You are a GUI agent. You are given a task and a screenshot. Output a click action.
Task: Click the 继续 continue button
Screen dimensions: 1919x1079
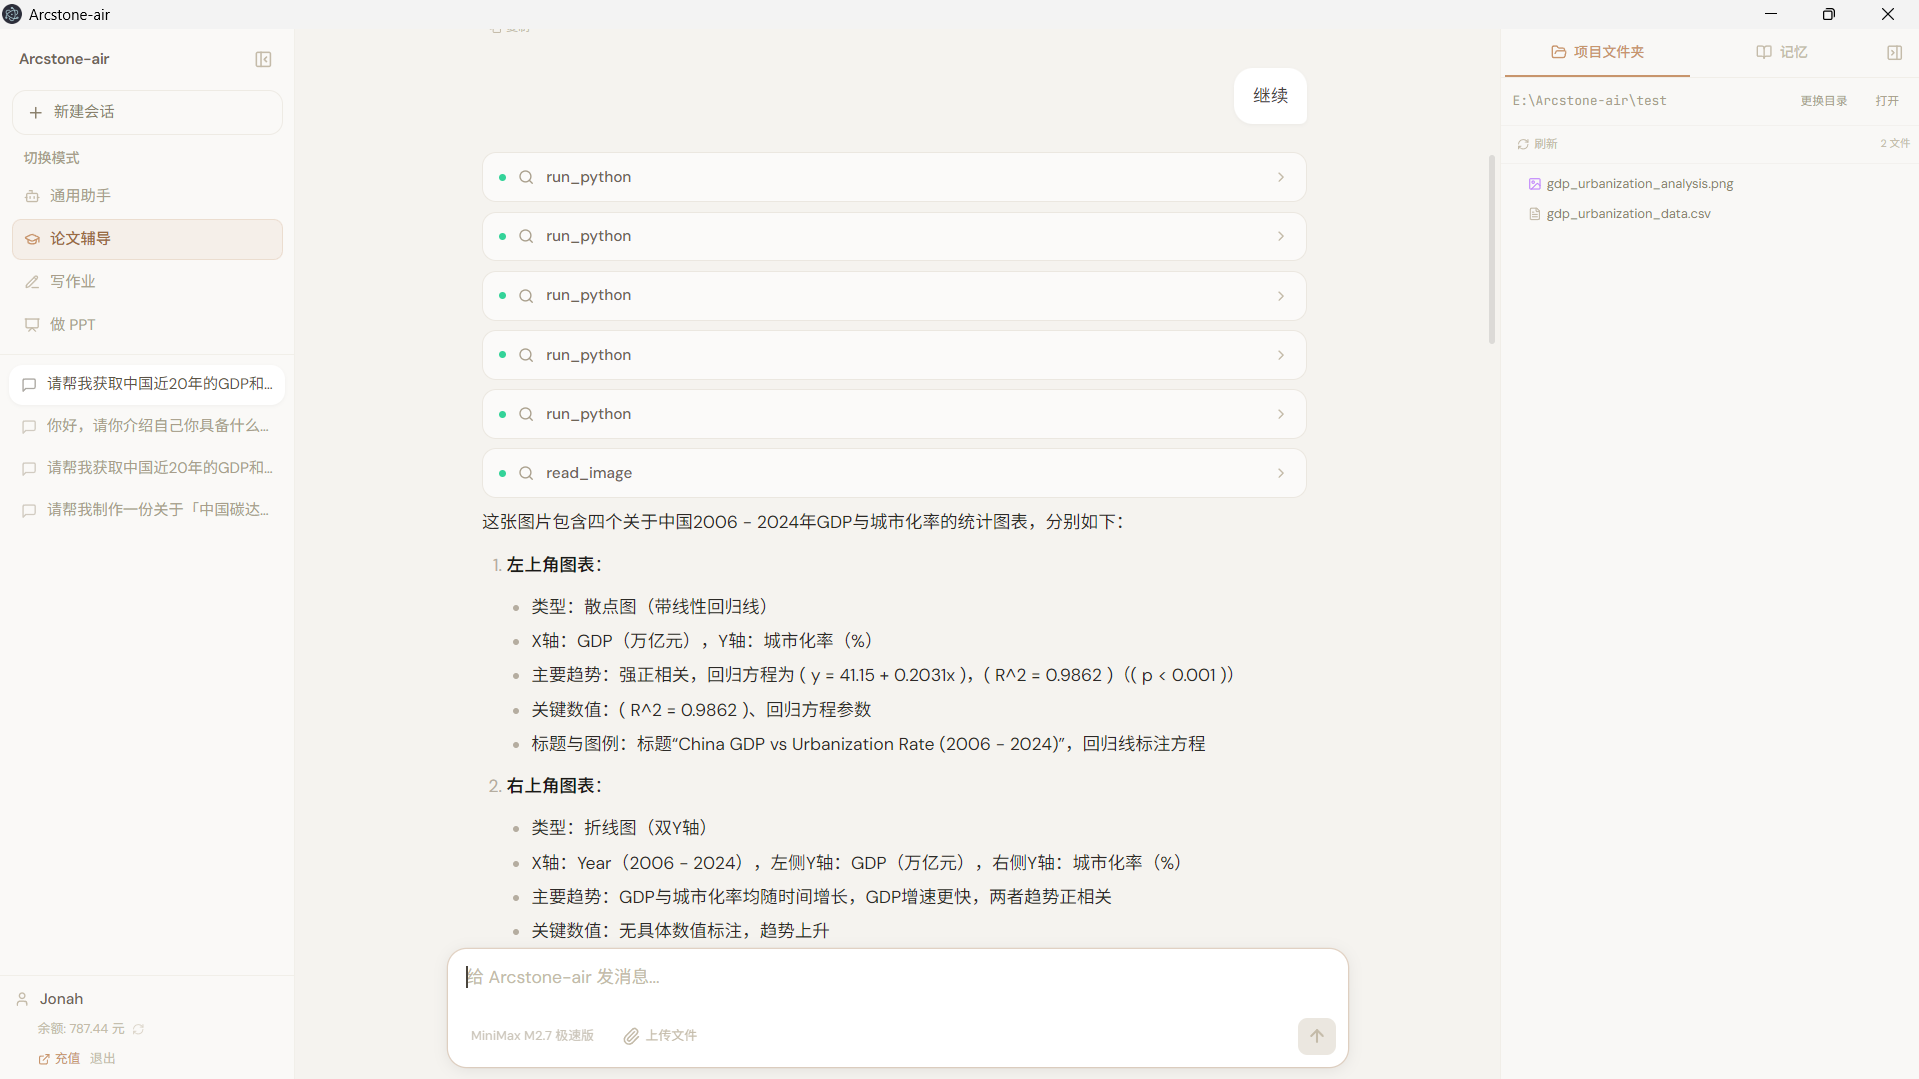[1270, 96]
